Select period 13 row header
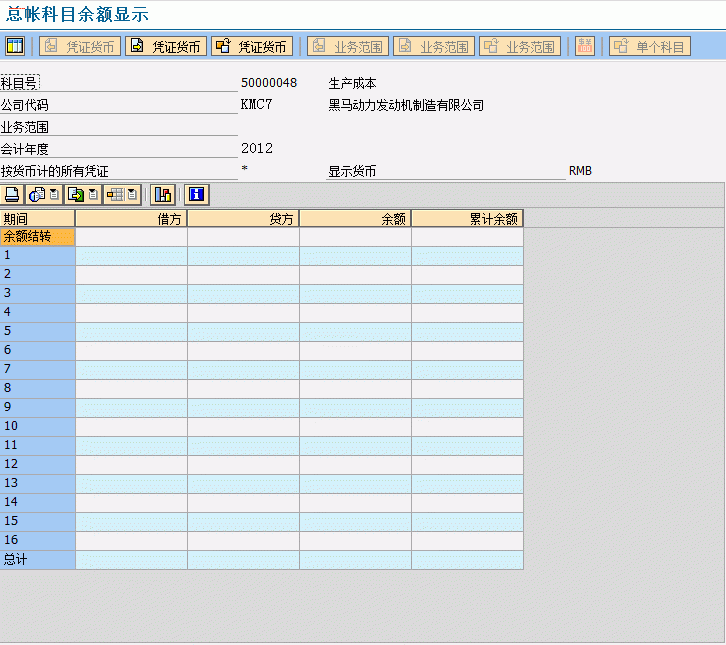The image size is (726, 645). click(37, 483)
